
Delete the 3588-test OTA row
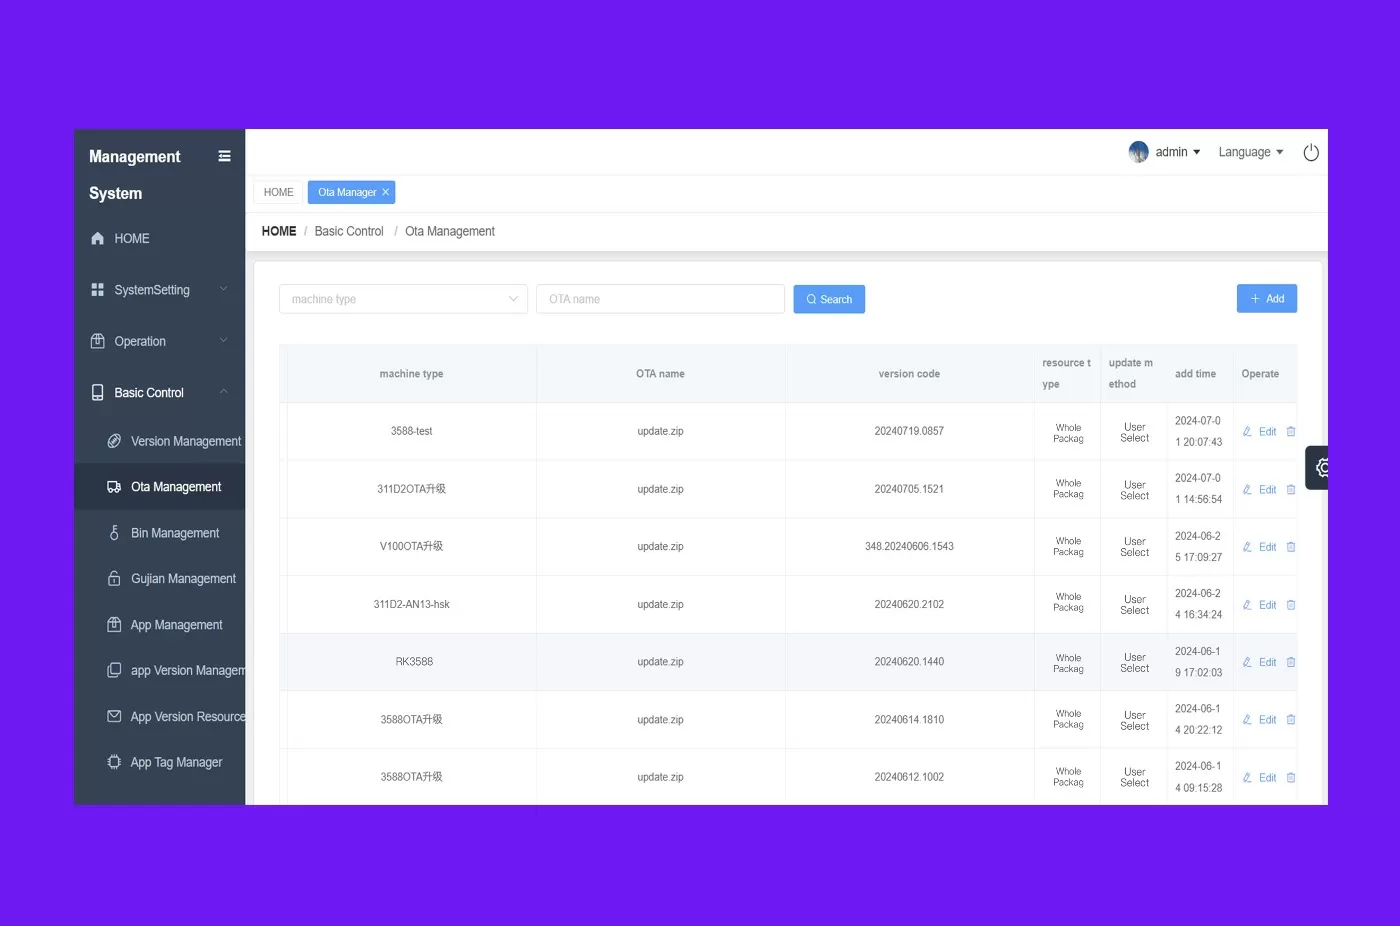point(1291,432)
